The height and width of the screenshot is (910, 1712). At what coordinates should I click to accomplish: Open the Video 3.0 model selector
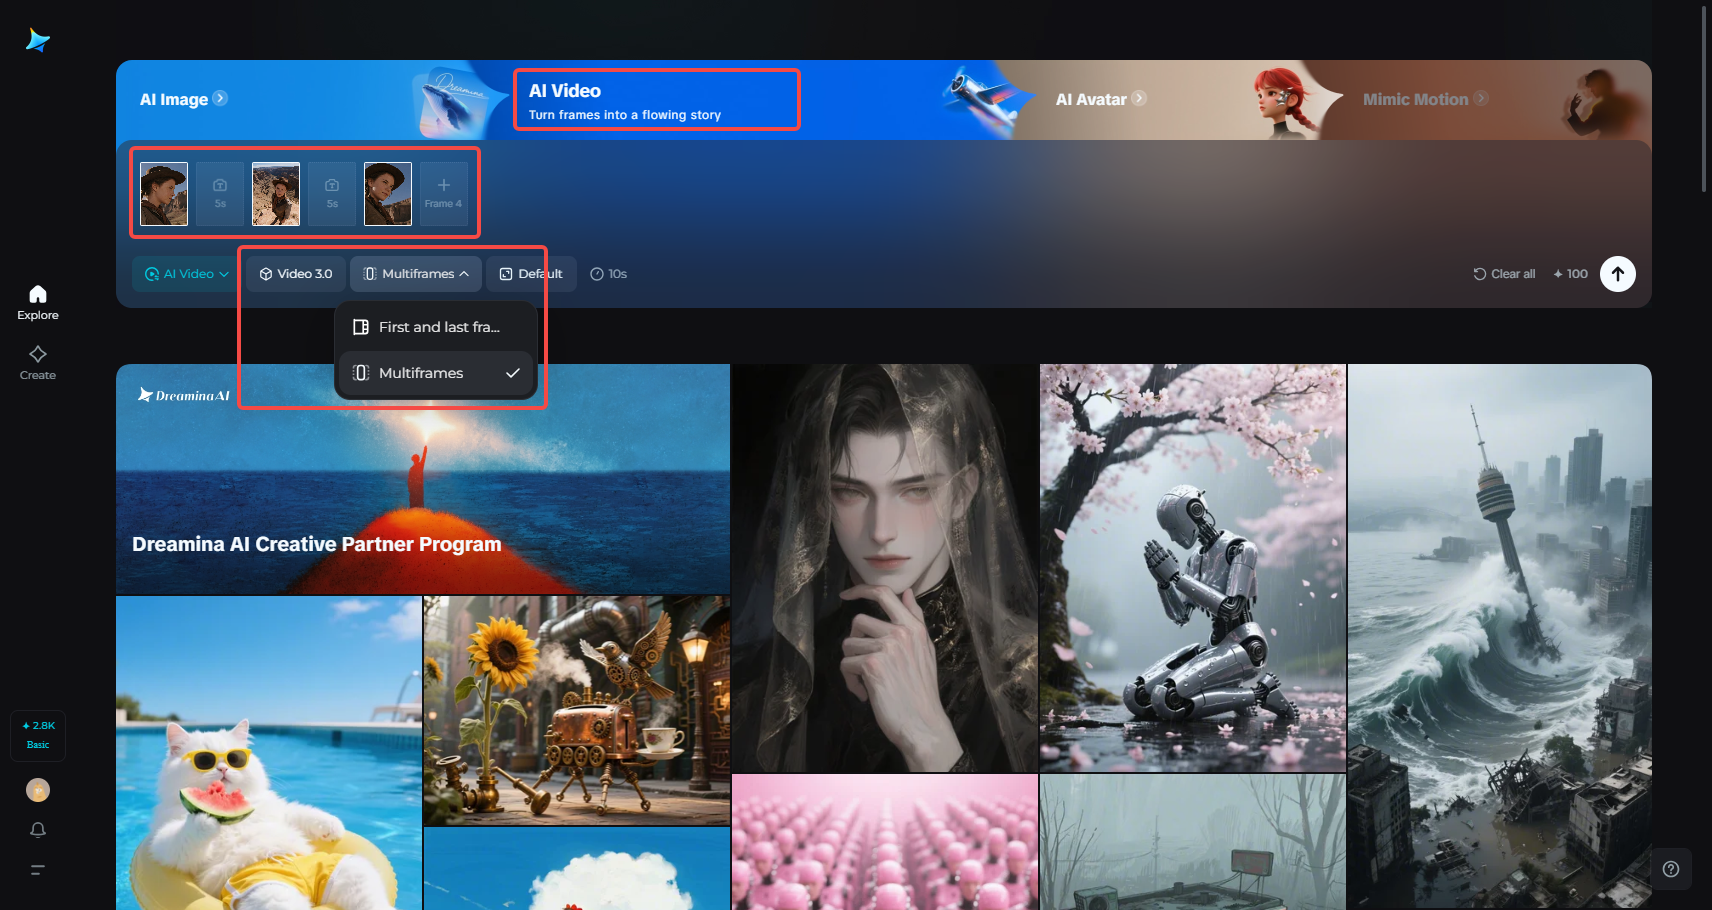(x=294, y=273)
